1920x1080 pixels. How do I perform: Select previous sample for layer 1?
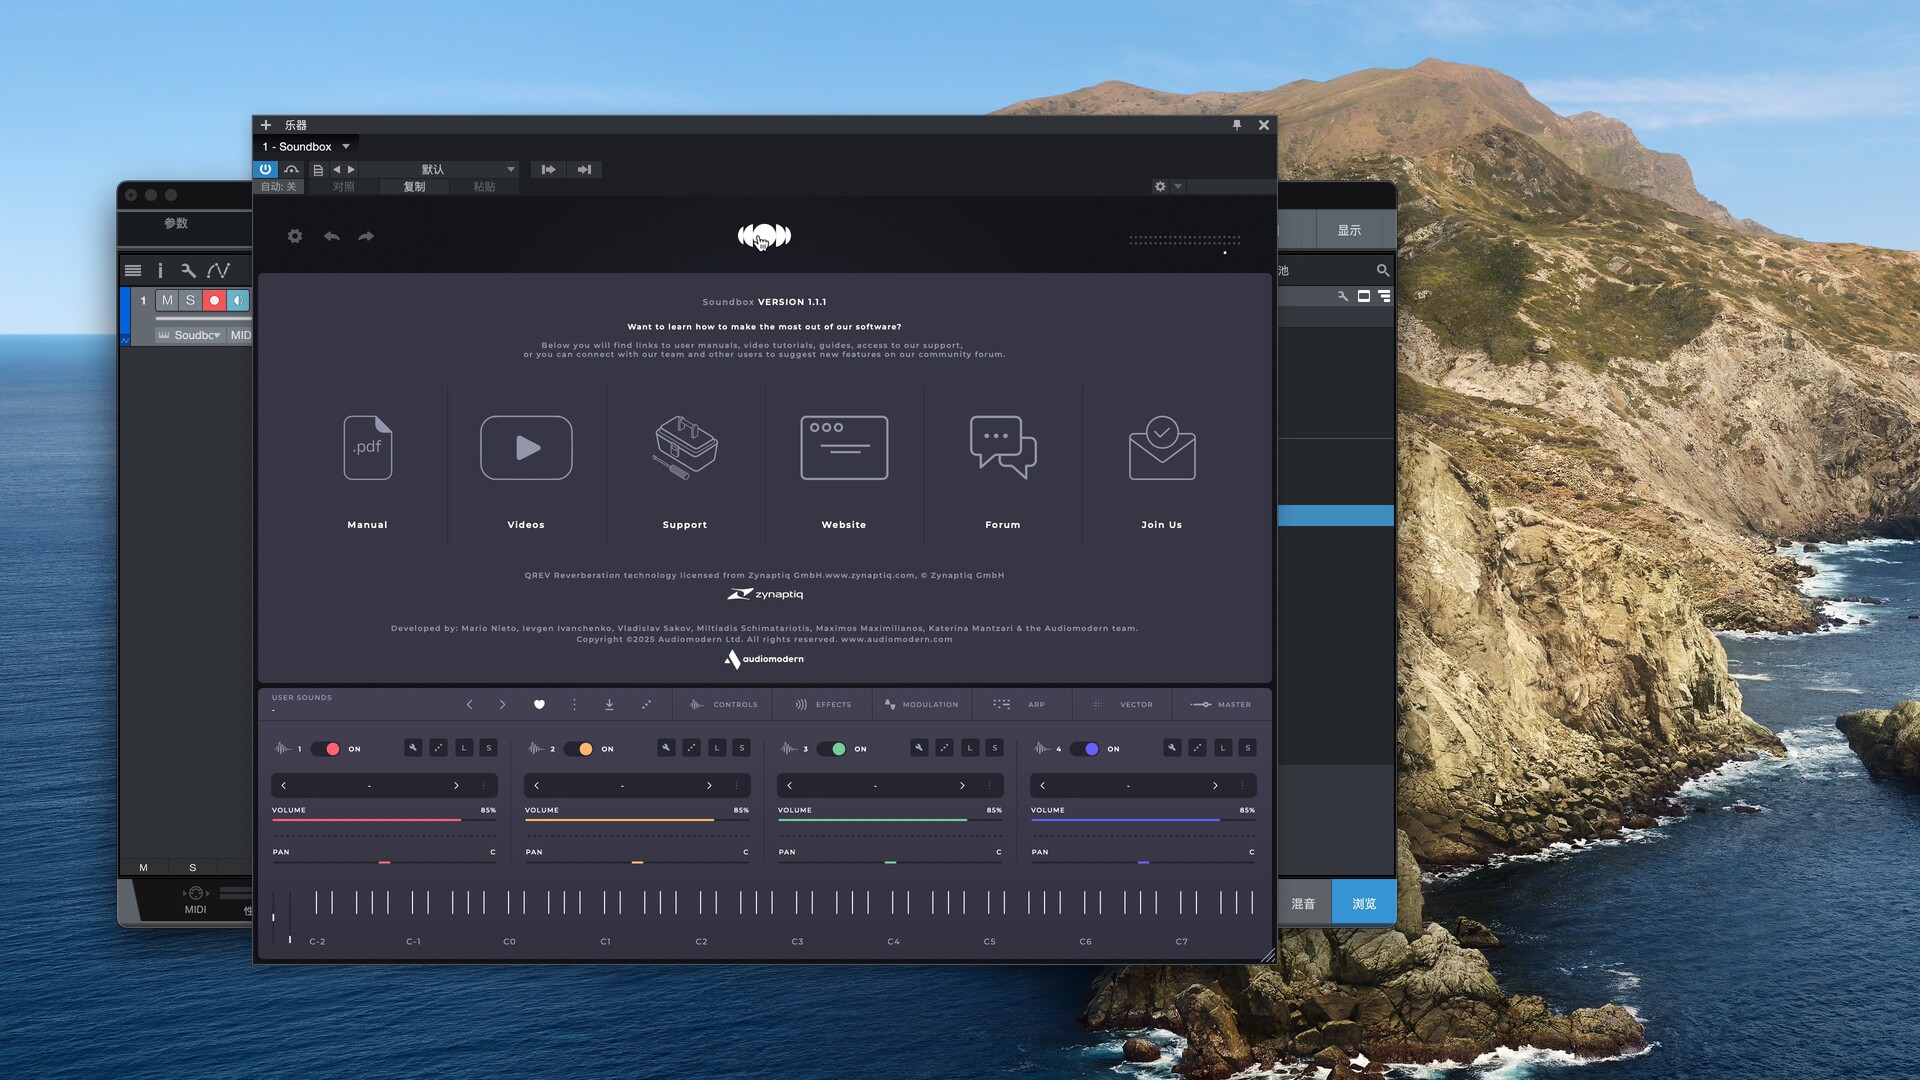284,786
